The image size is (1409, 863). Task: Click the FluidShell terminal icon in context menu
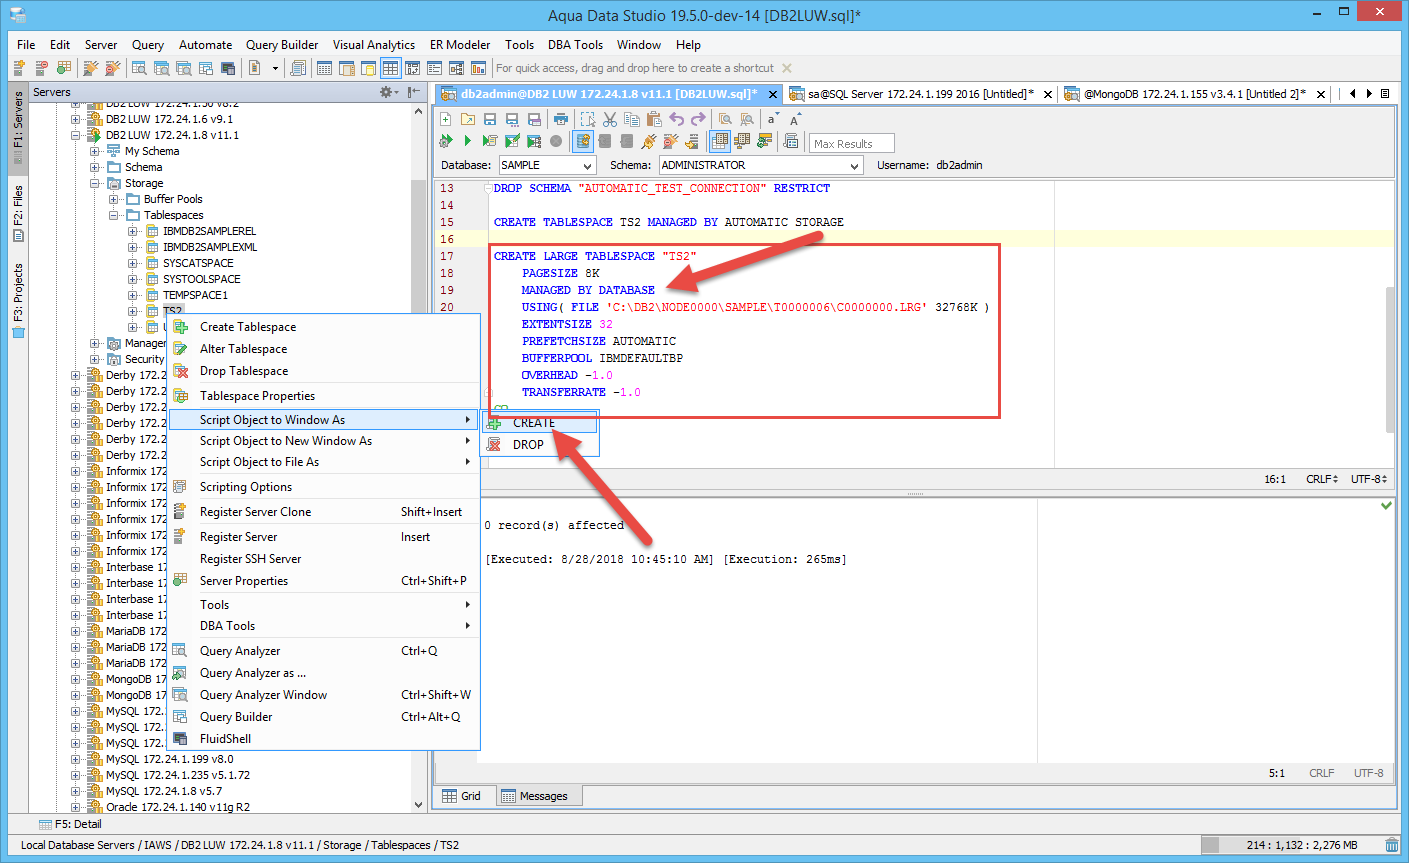181,739
